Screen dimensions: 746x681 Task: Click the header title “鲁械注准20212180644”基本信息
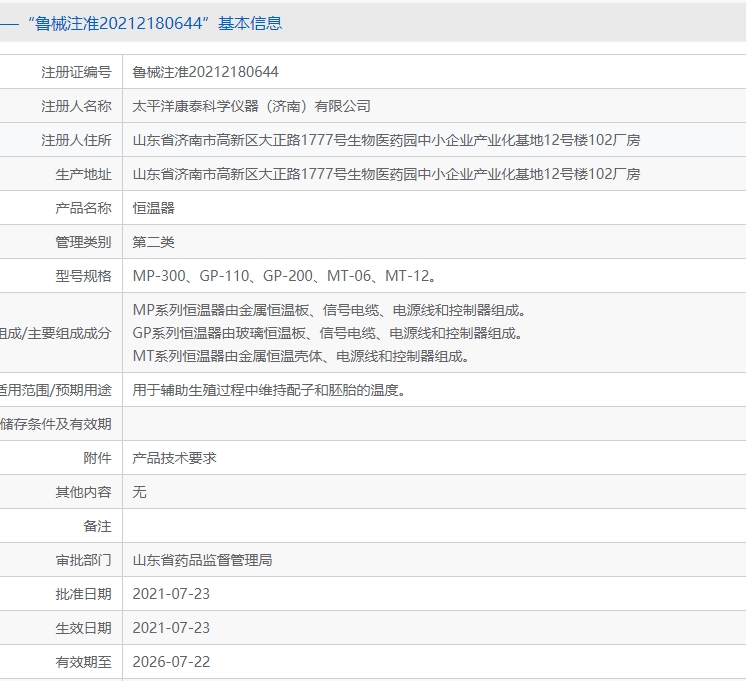[155, 23]
